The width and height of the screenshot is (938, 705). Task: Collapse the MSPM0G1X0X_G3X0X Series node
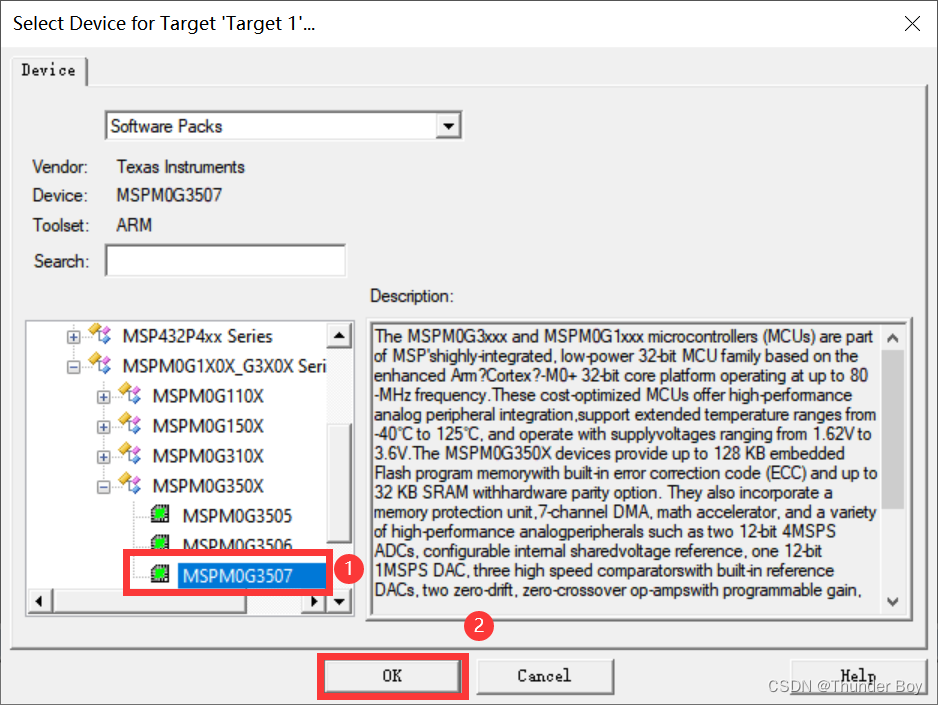[x=73, y=367]
